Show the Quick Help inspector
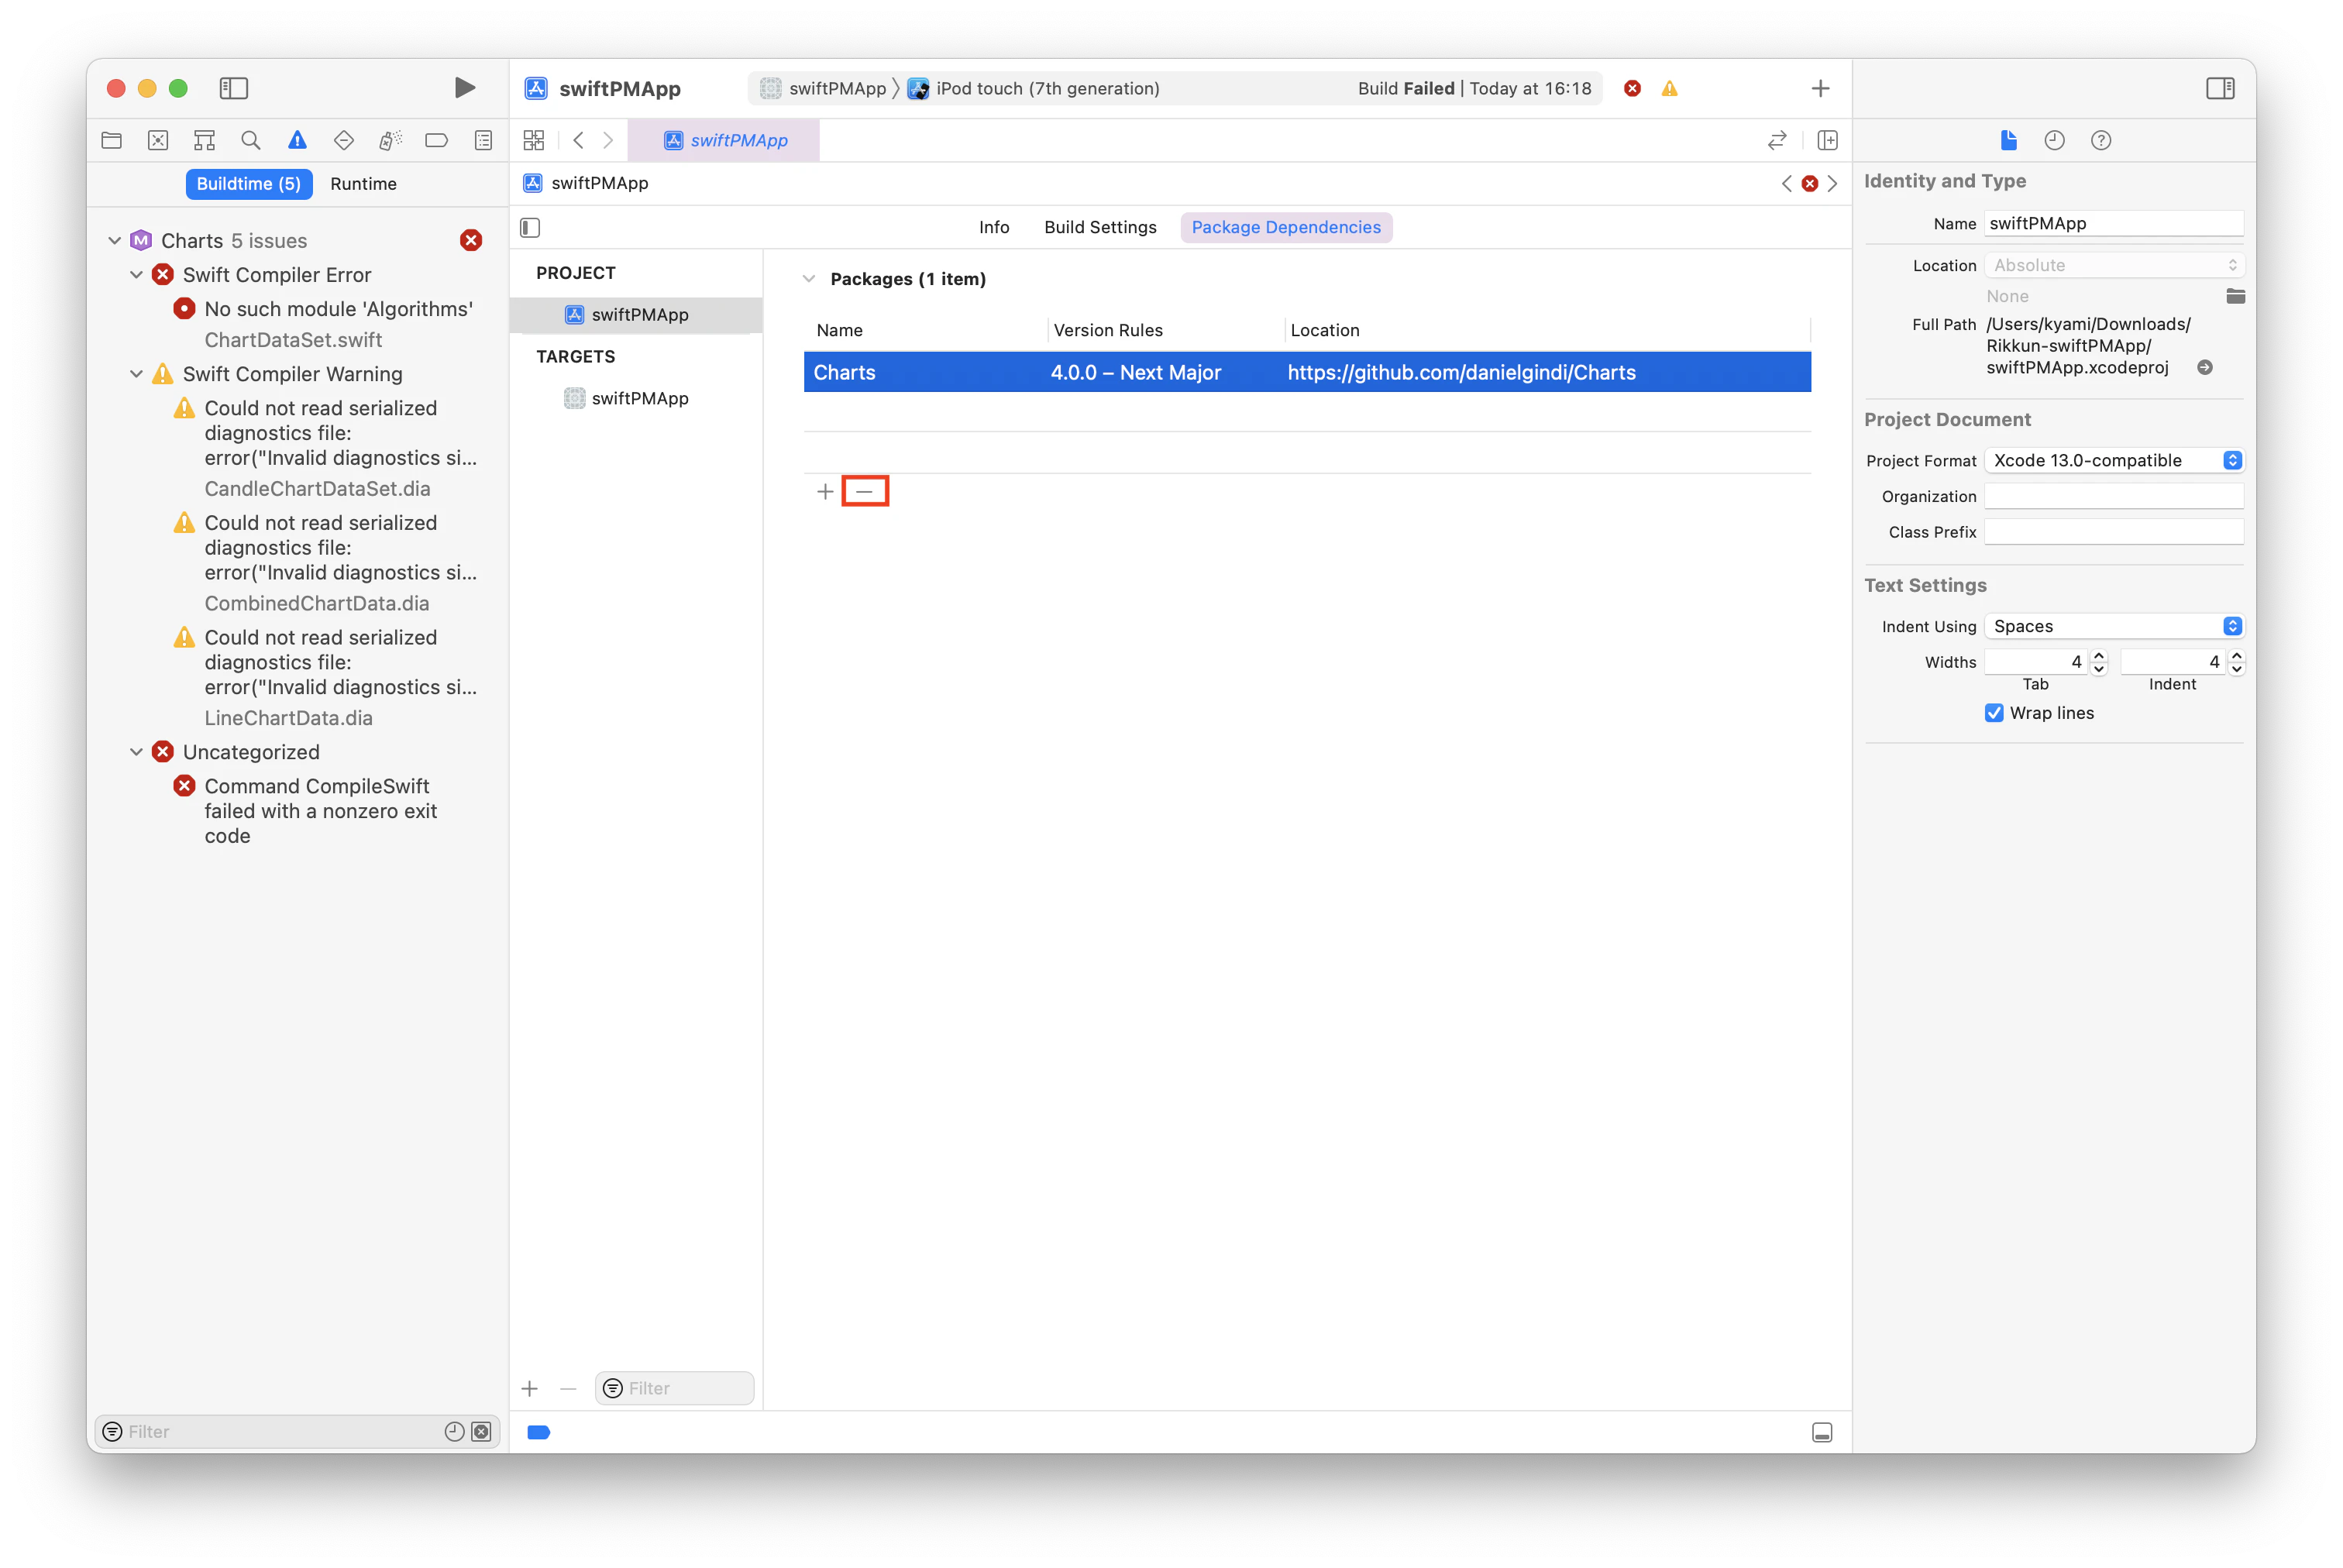 coord(2101,140)
